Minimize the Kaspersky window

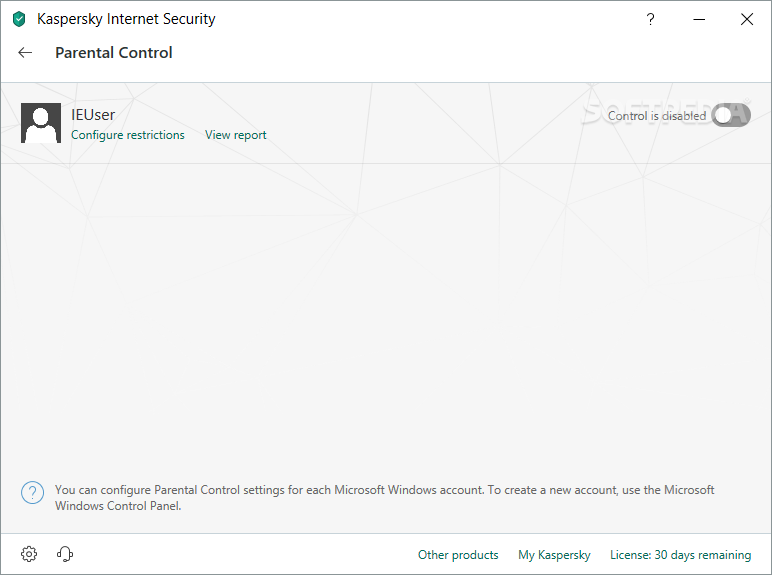(699, 19)
